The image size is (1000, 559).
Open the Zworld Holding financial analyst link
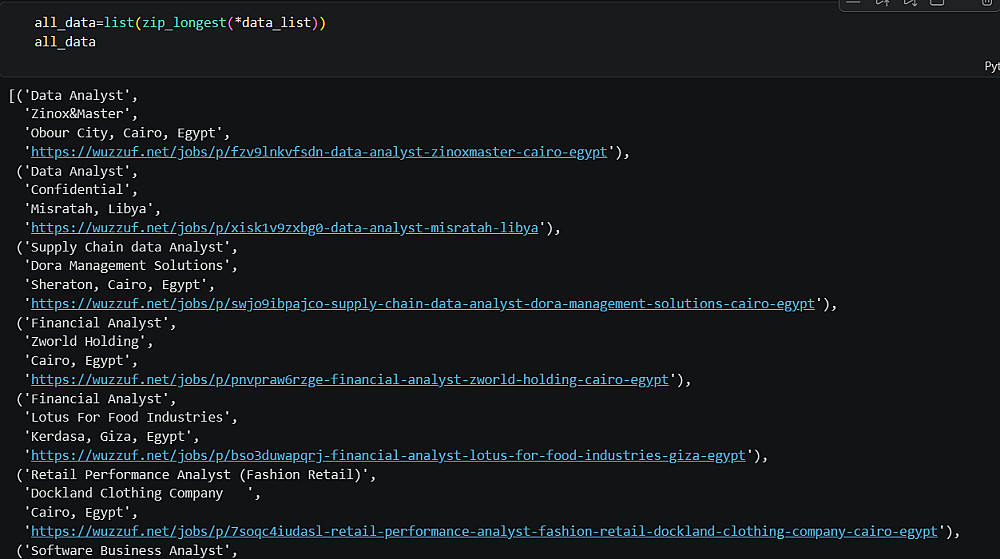(350, 380)
